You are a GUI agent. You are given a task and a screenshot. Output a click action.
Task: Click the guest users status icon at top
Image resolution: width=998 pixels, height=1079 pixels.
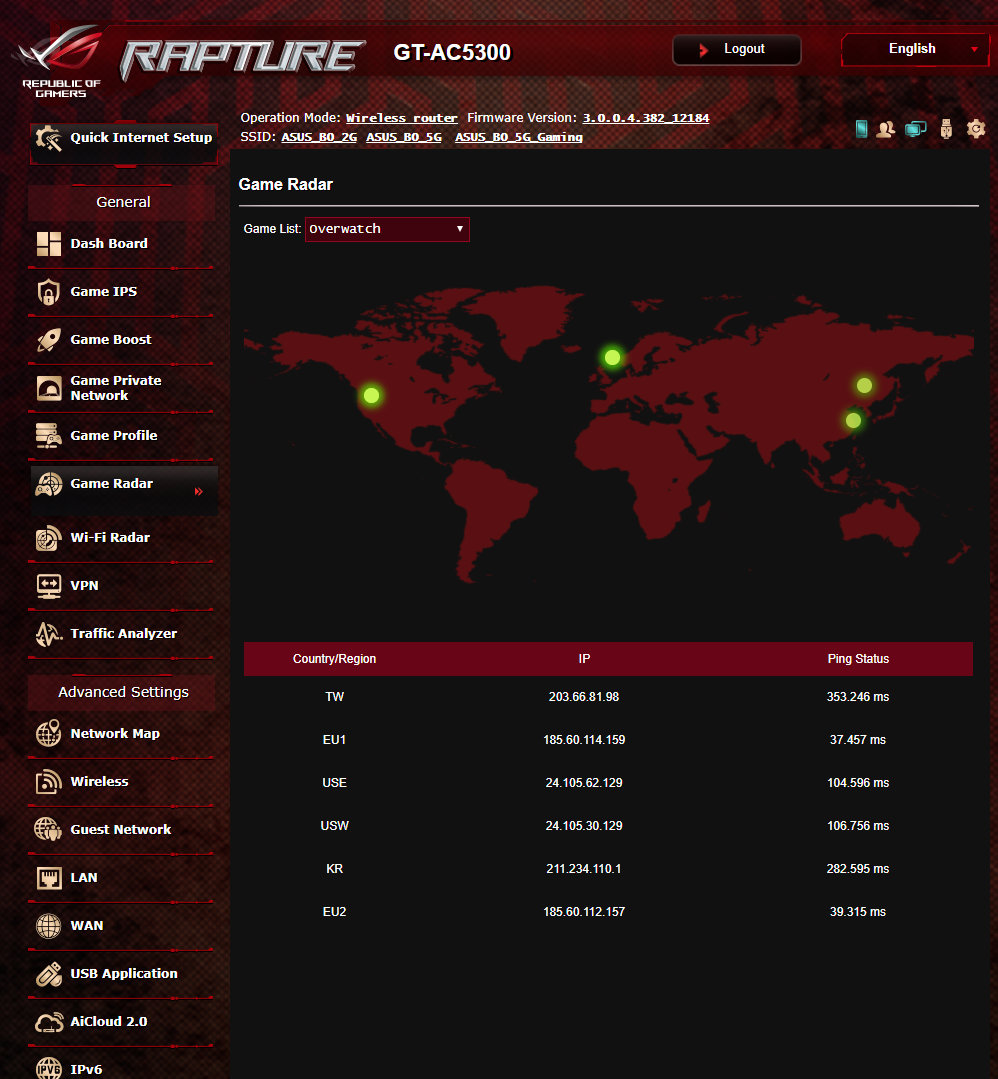point(886,129)
